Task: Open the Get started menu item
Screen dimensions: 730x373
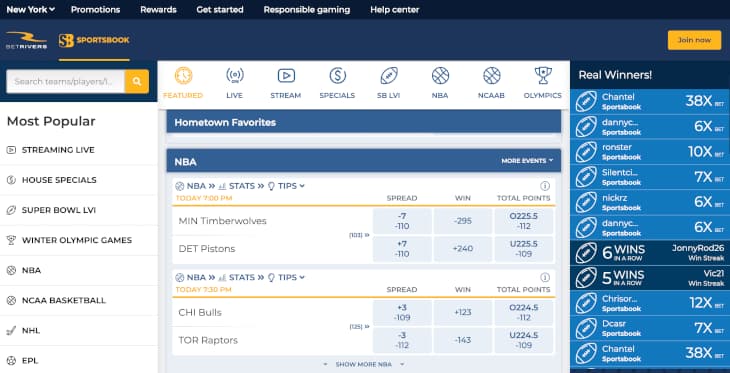Action: [220, 9]
